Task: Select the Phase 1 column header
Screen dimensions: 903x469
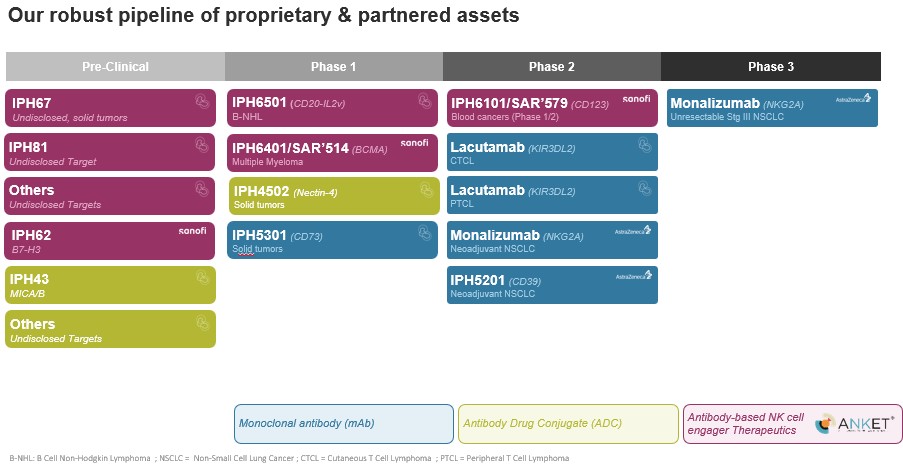Action: 333,67
